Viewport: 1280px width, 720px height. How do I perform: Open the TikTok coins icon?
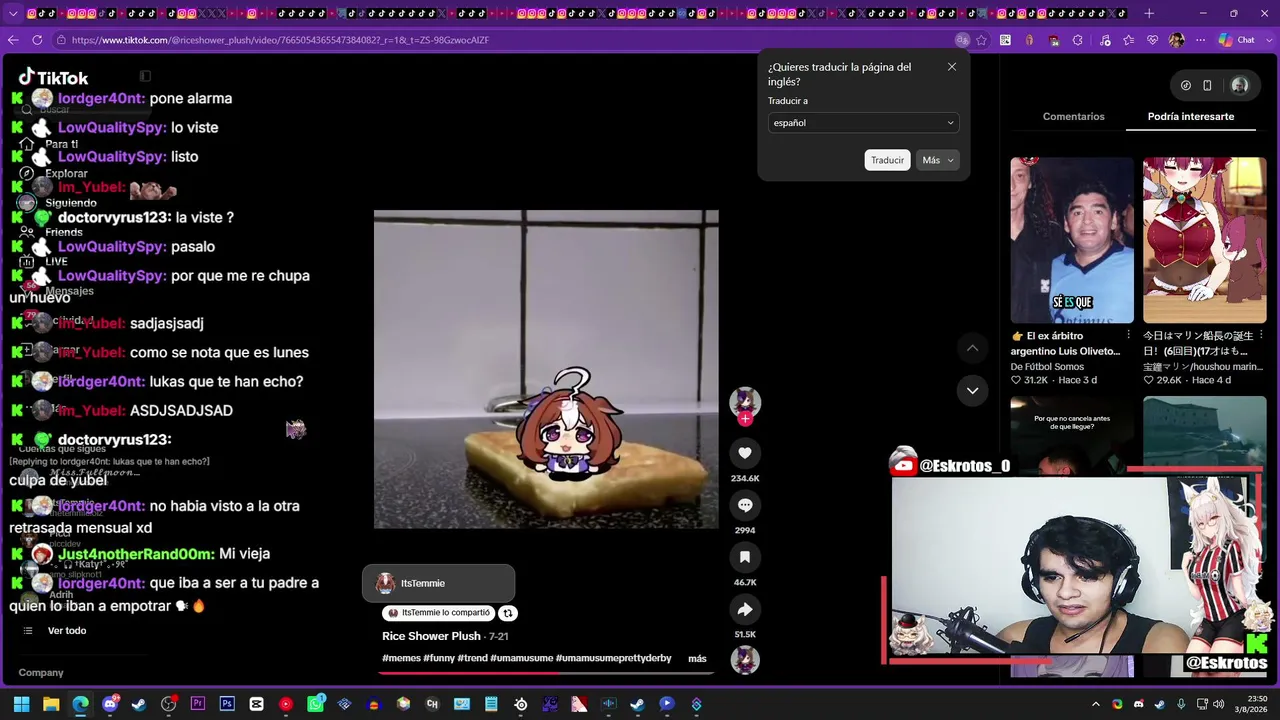point(1186,85)
